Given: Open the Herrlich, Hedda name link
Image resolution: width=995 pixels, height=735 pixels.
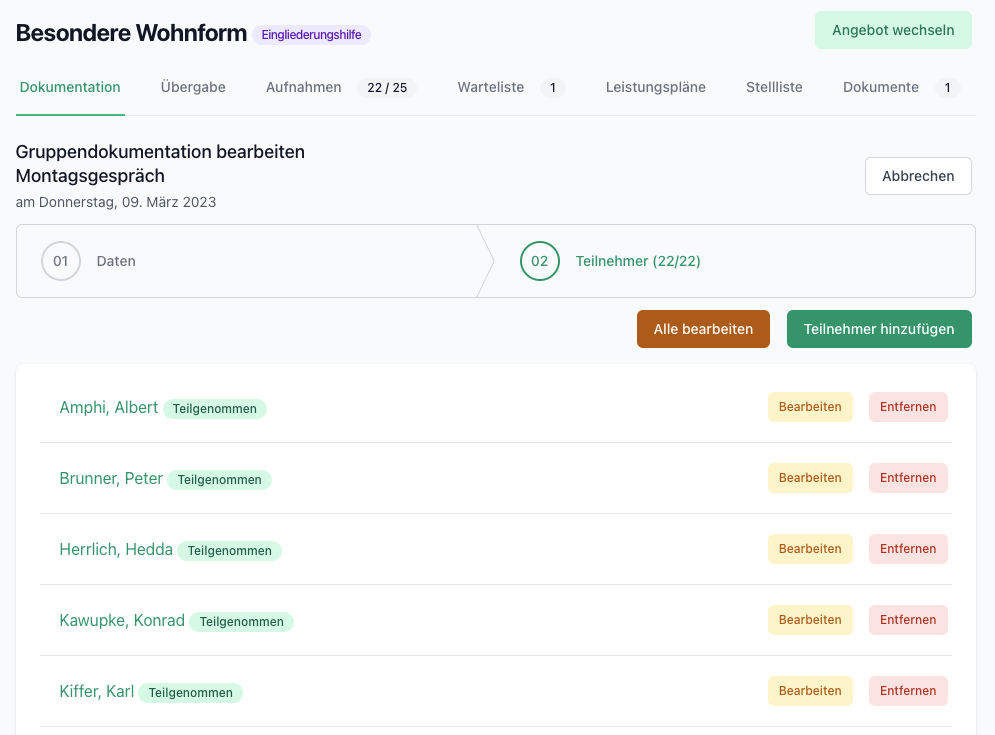Looking at the screenshot, I should (x=116, y=550).
